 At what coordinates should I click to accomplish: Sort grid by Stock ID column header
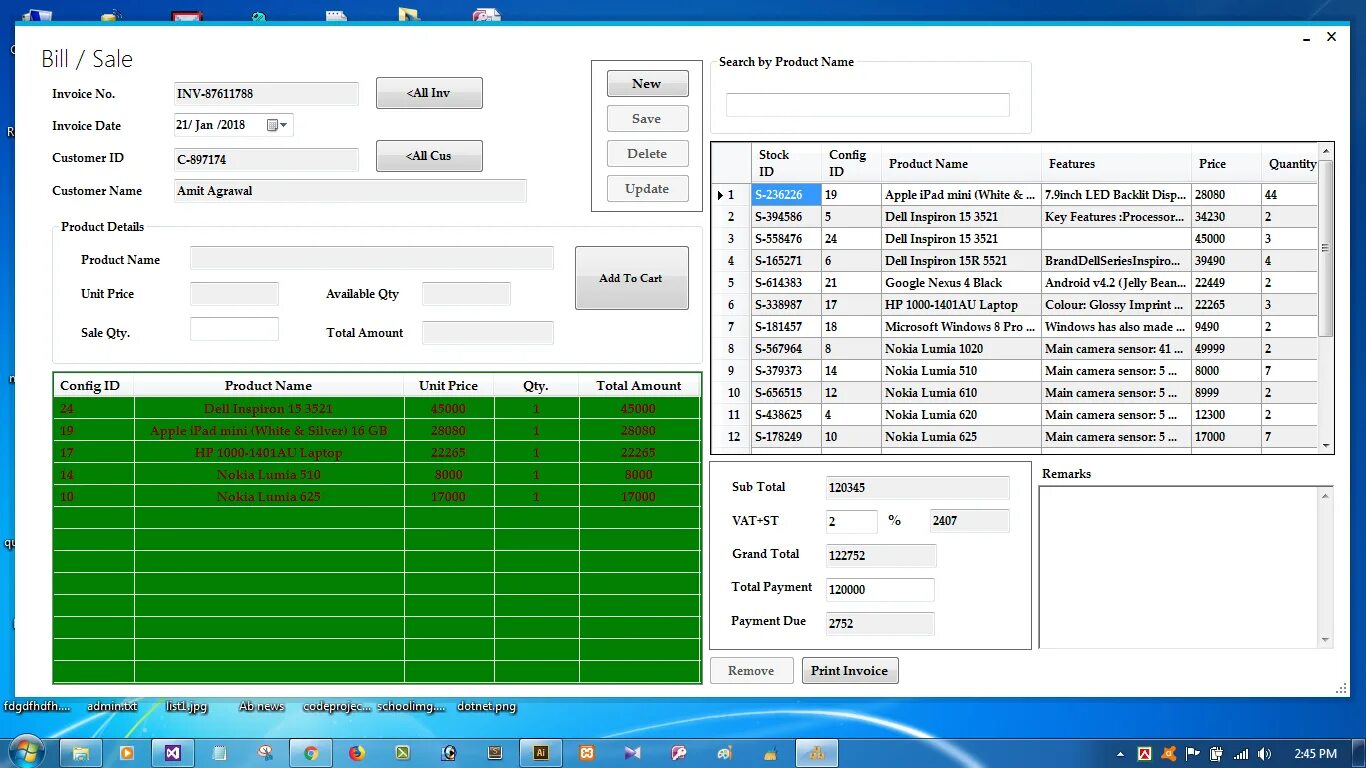(785, 163)
